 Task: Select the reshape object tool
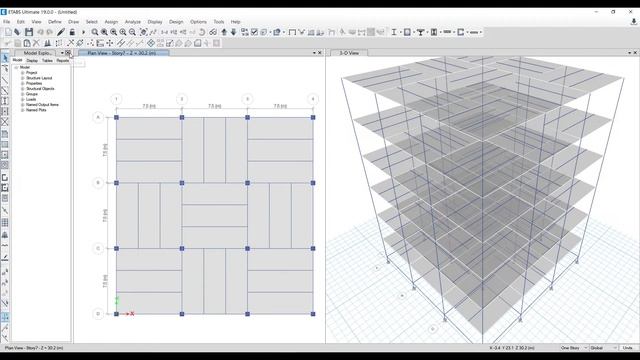pos(5,68)
